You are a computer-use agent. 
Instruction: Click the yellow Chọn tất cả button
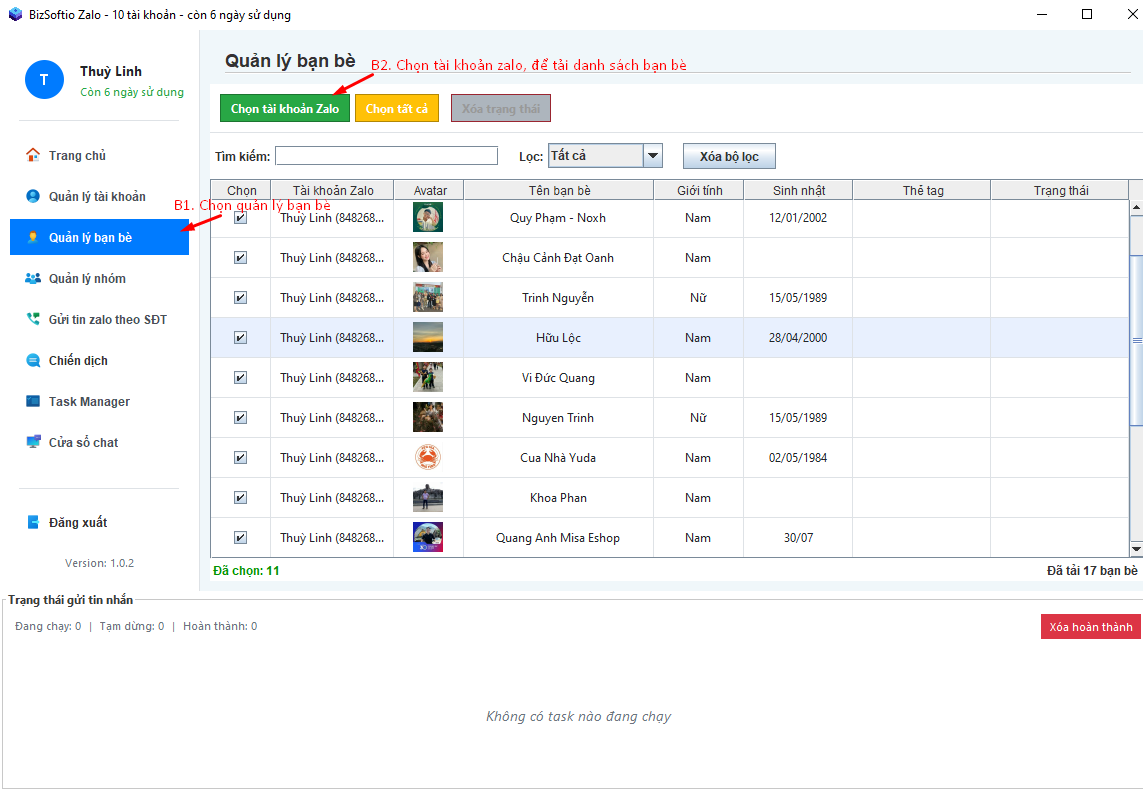point(397,108)
